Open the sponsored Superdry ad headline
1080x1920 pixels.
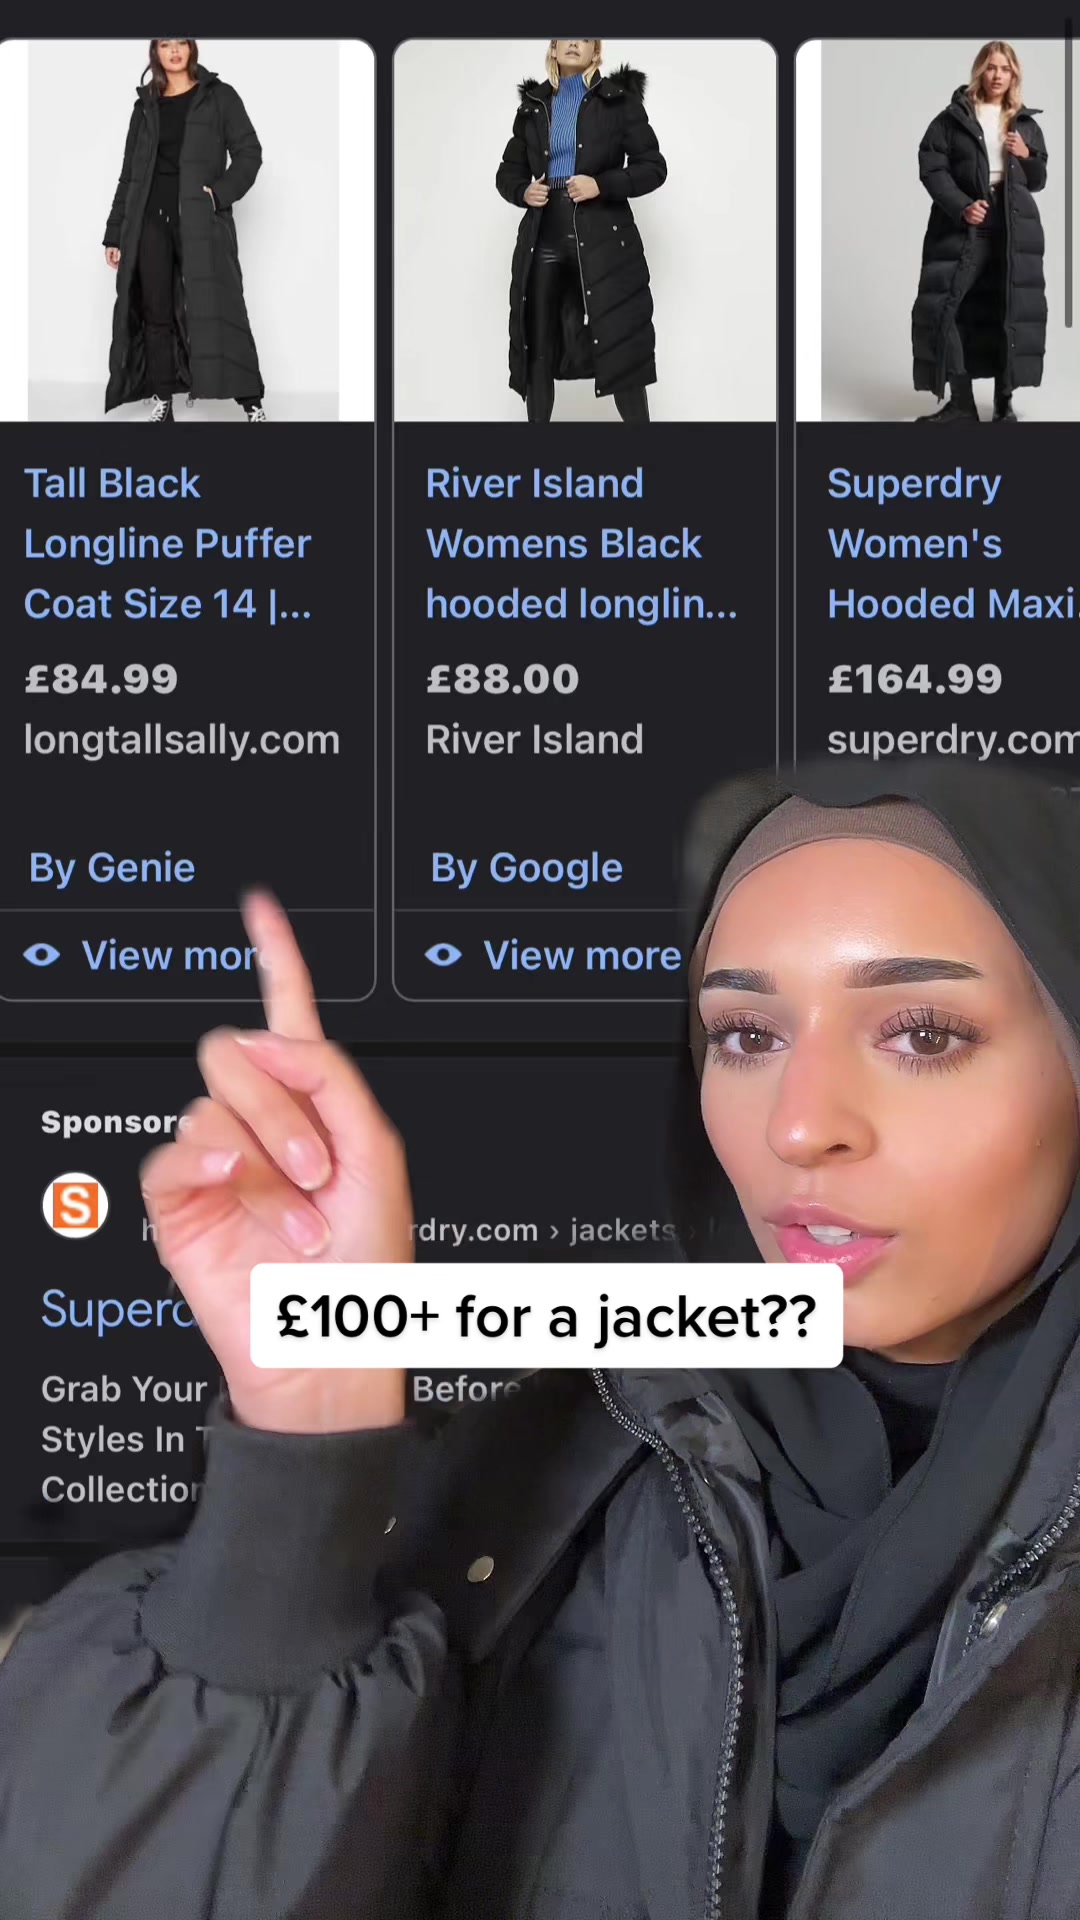[120, 1308]
